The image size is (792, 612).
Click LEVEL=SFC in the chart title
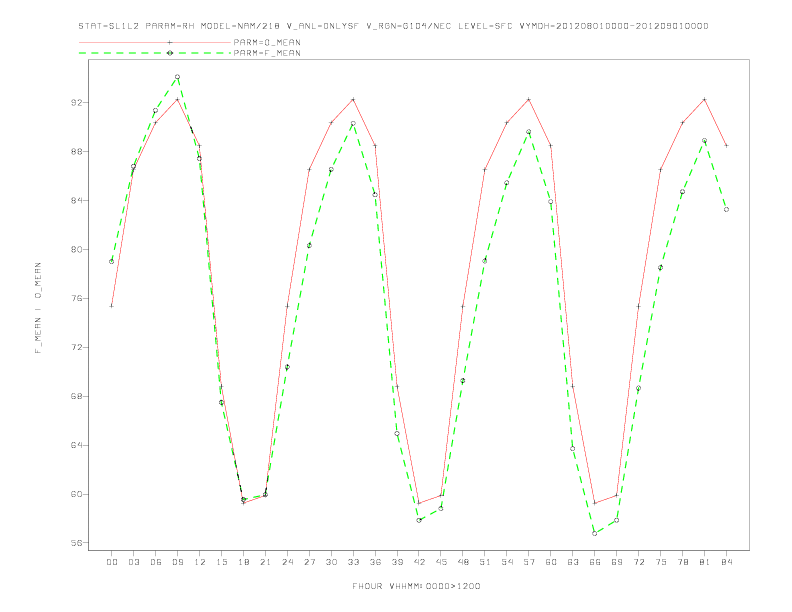[485, 26]
